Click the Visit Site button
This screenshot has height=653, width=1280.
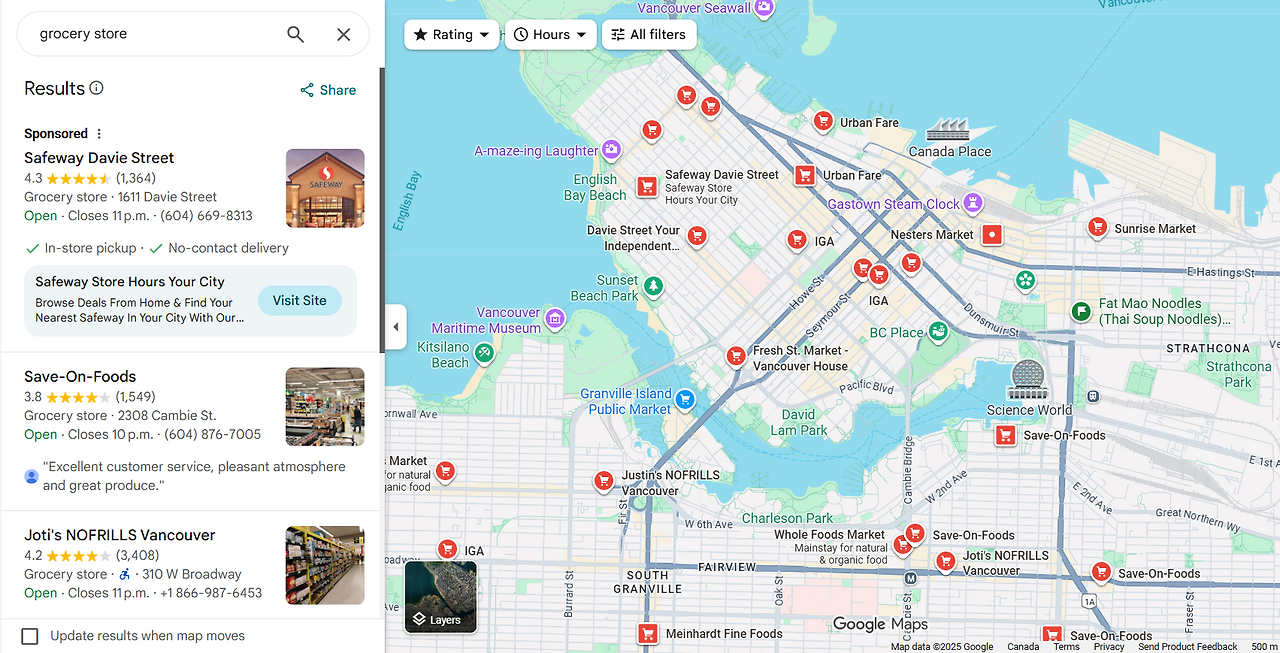[x=300, y=300]
